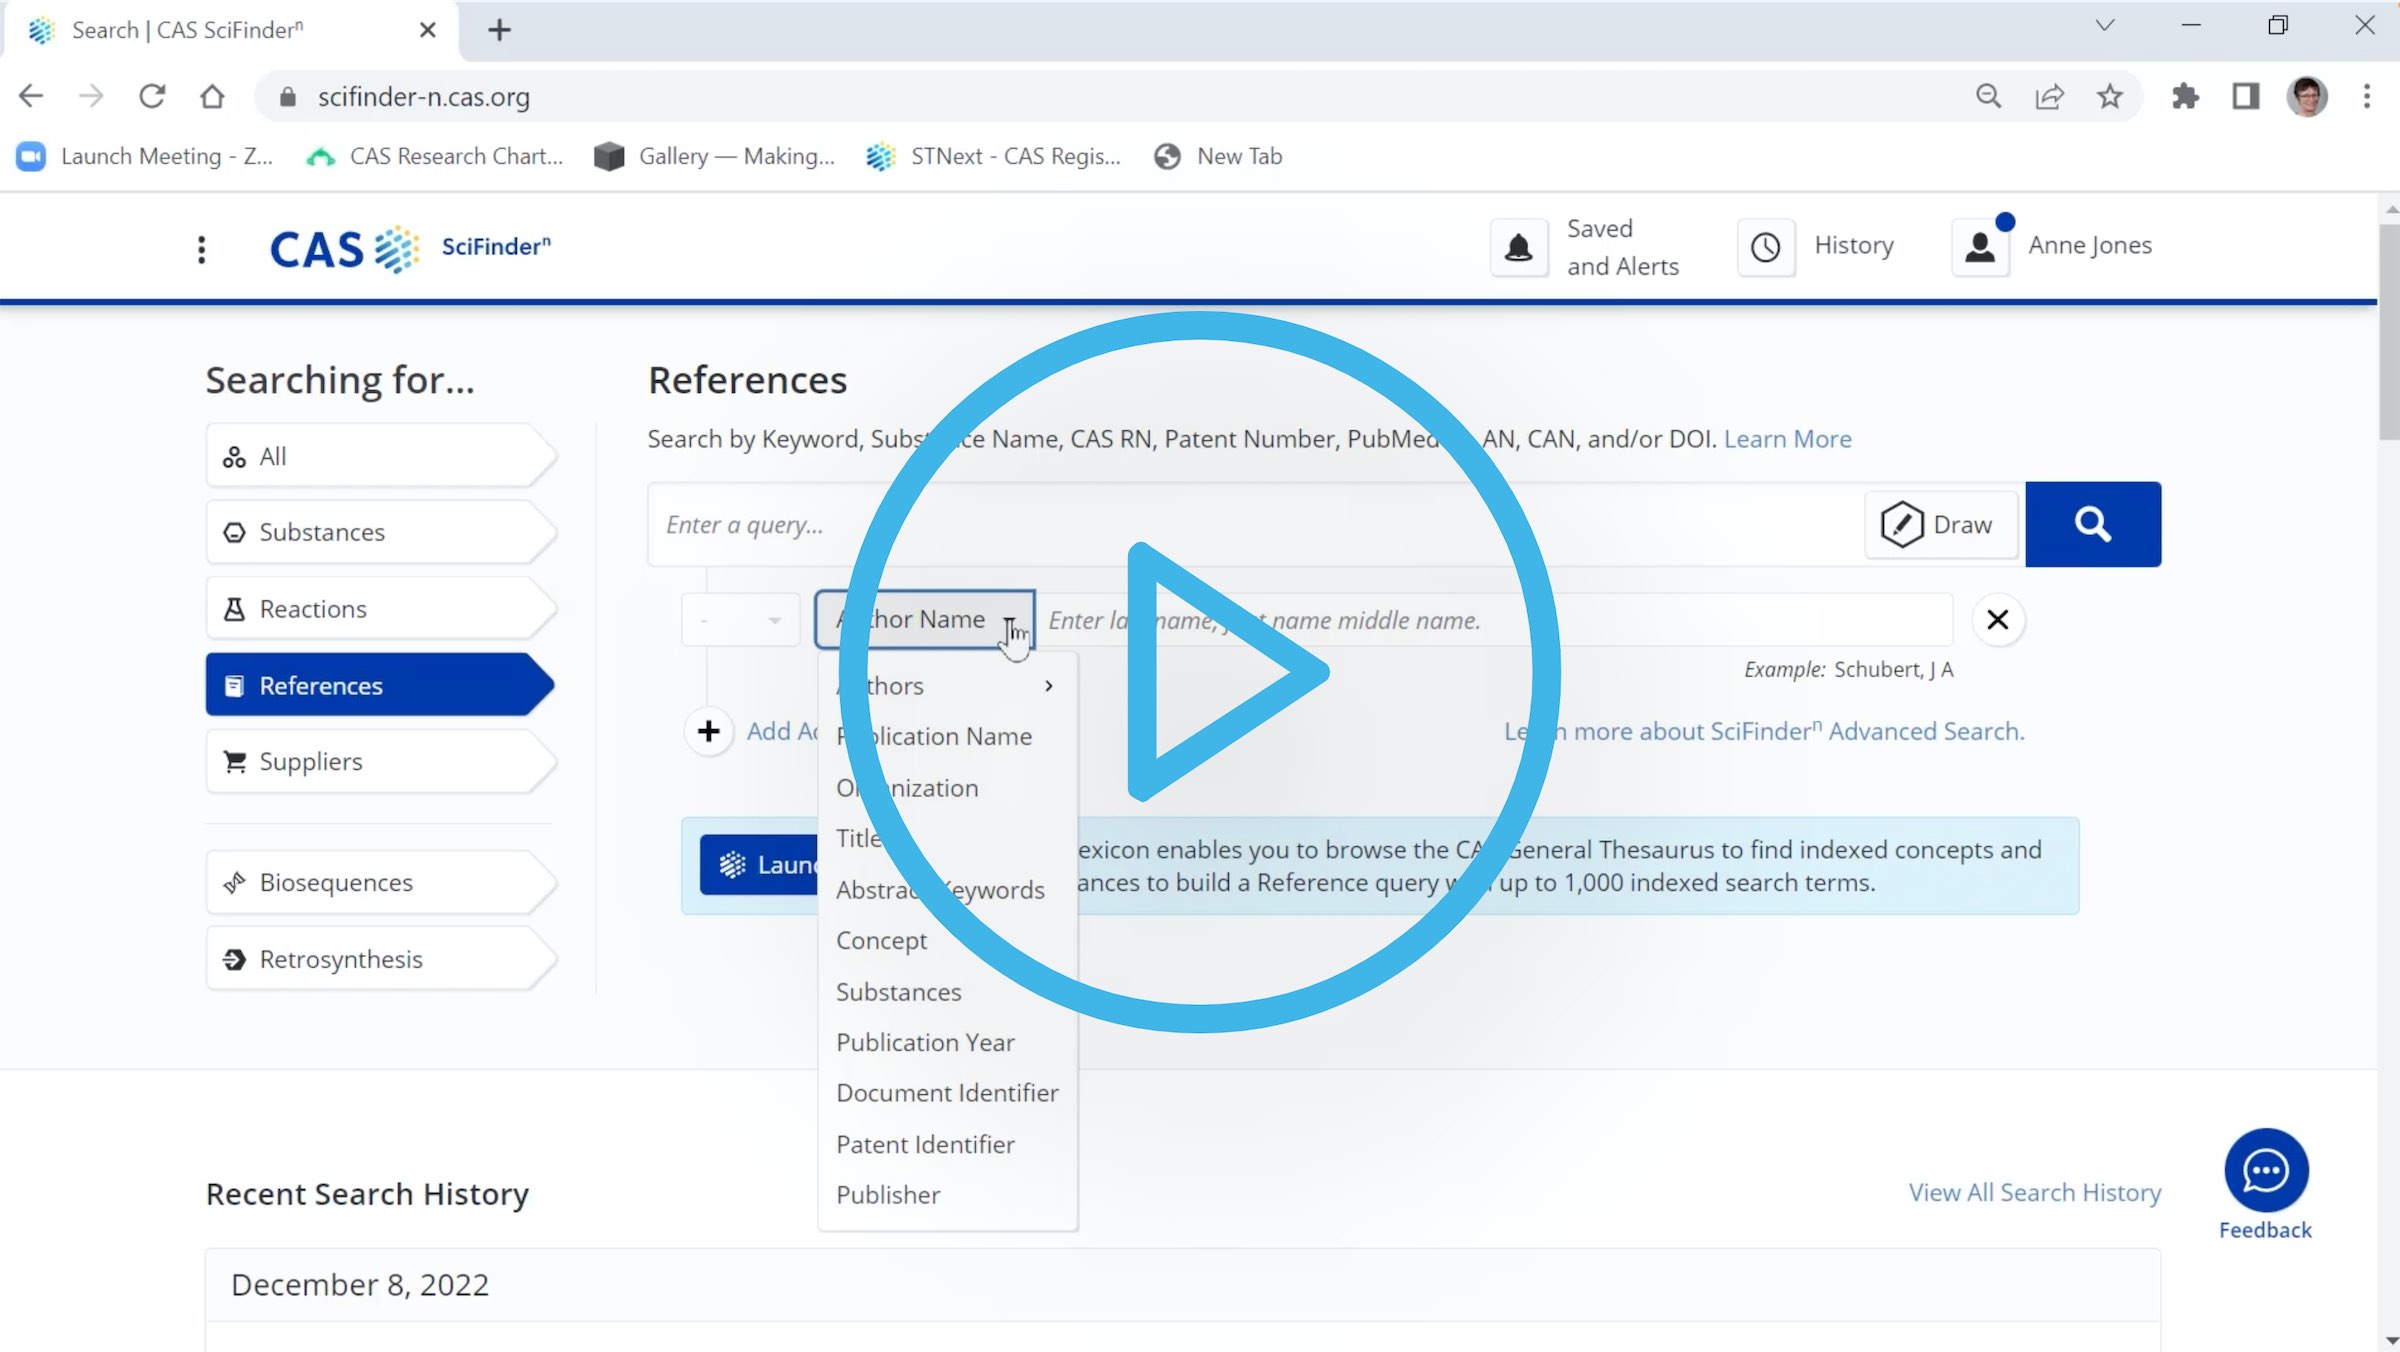Image resolution: width=2400 pixels, height=1352 pixels.
Task: Open View All Search History link
Action: (x=2034, y=1192)
